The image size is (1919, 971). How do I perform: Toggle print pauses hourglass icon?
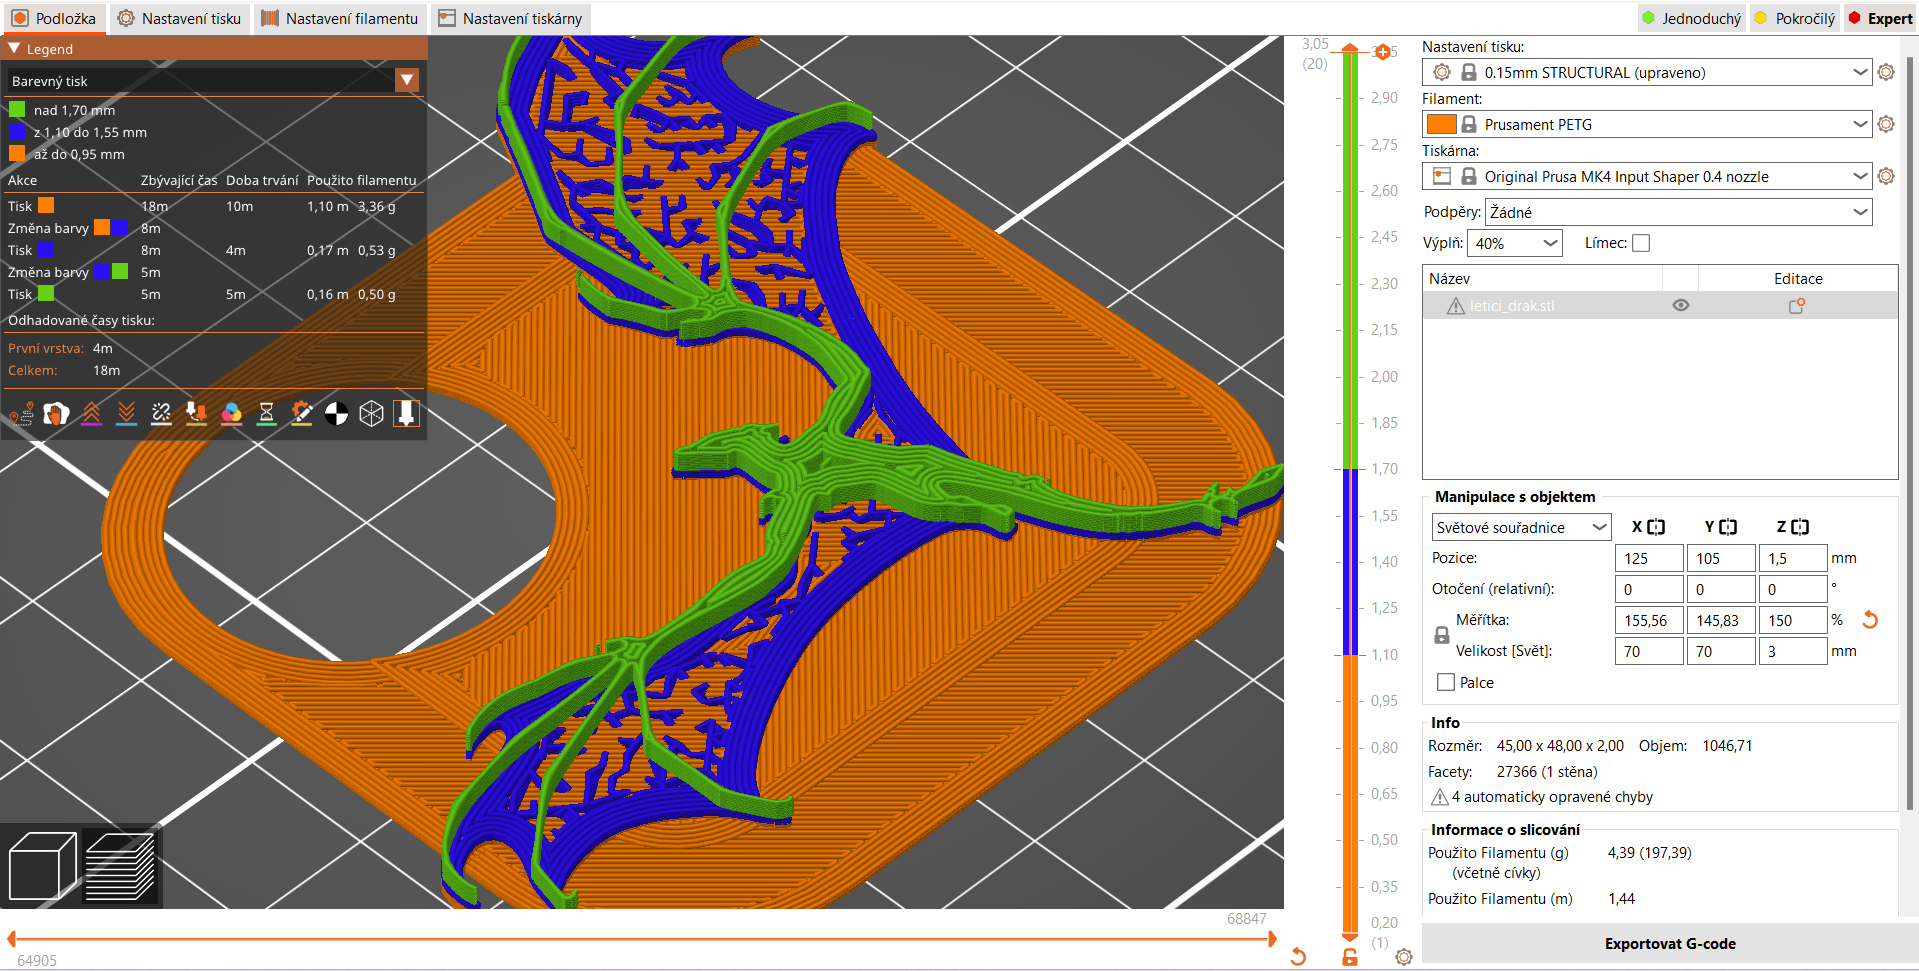(266, 414)
